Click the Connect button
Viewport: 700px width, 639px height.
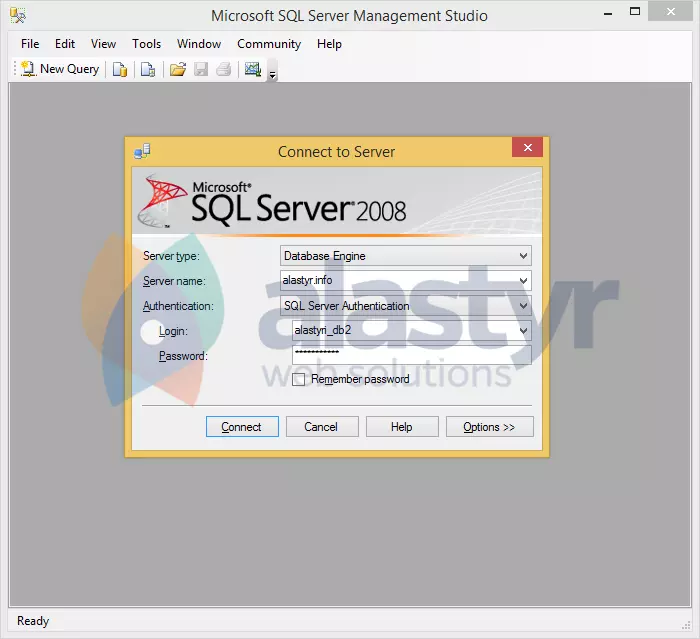tap(242, 427)
